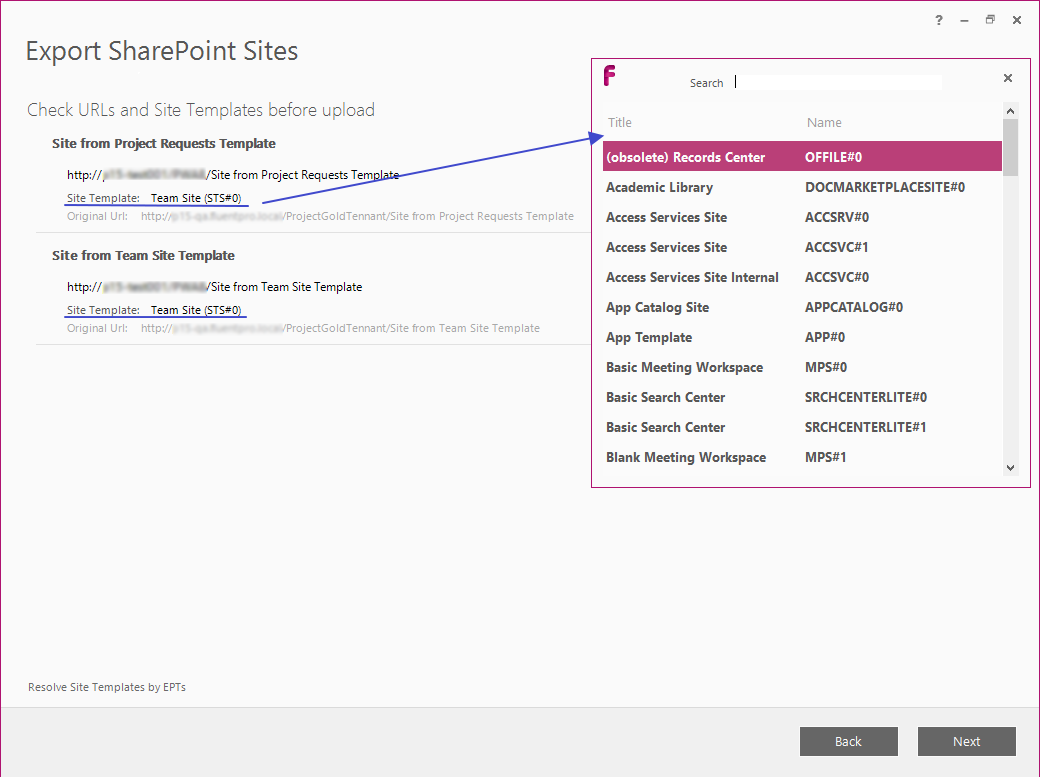The width and height of the screenshot is (1040, 777).
Task: Proceed with the Next button
Action: coord(966,741)
